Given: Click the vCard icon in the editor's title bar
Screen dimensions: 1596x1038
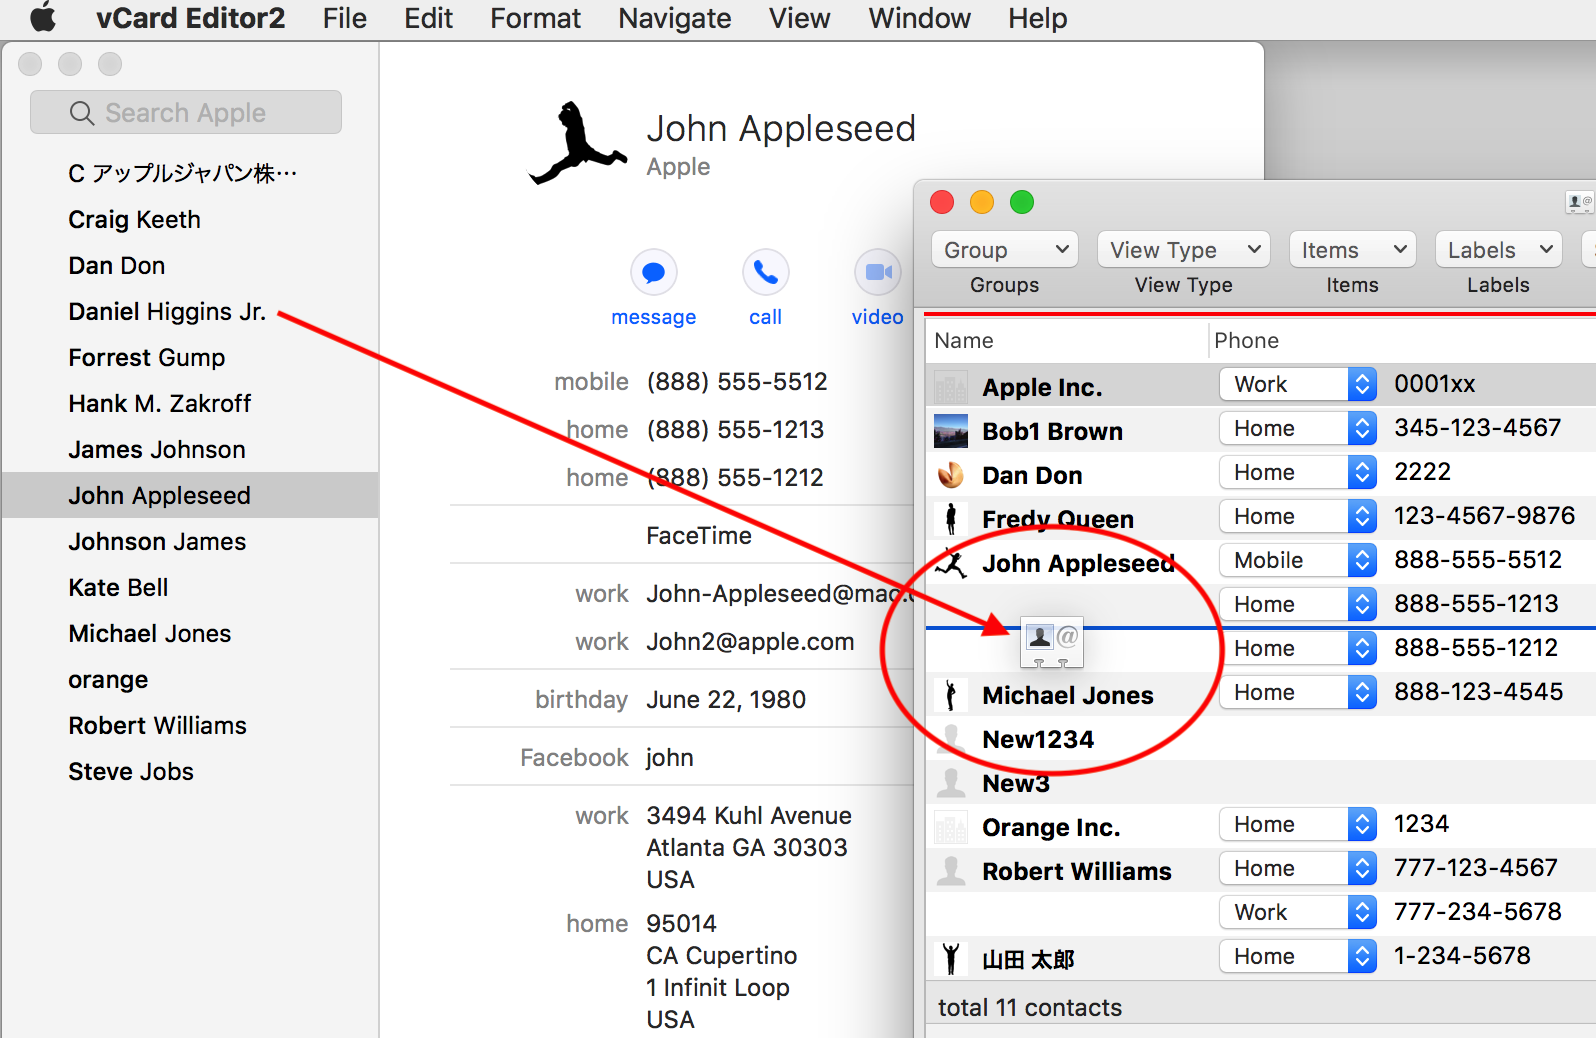Looking at the screenshot, I should (1579, 203).
